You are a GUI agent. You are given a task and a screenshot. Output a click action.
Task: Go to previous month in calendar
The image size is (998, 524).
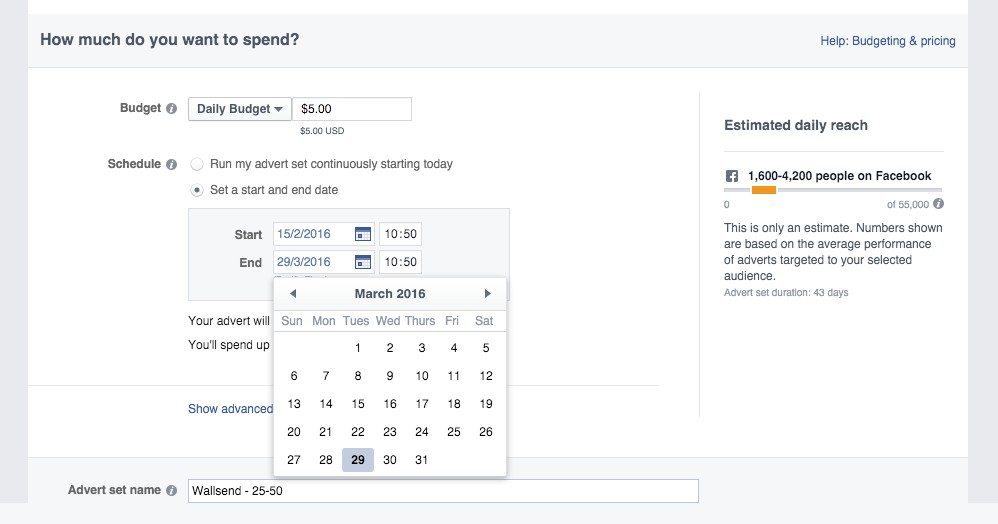[292, 294]
